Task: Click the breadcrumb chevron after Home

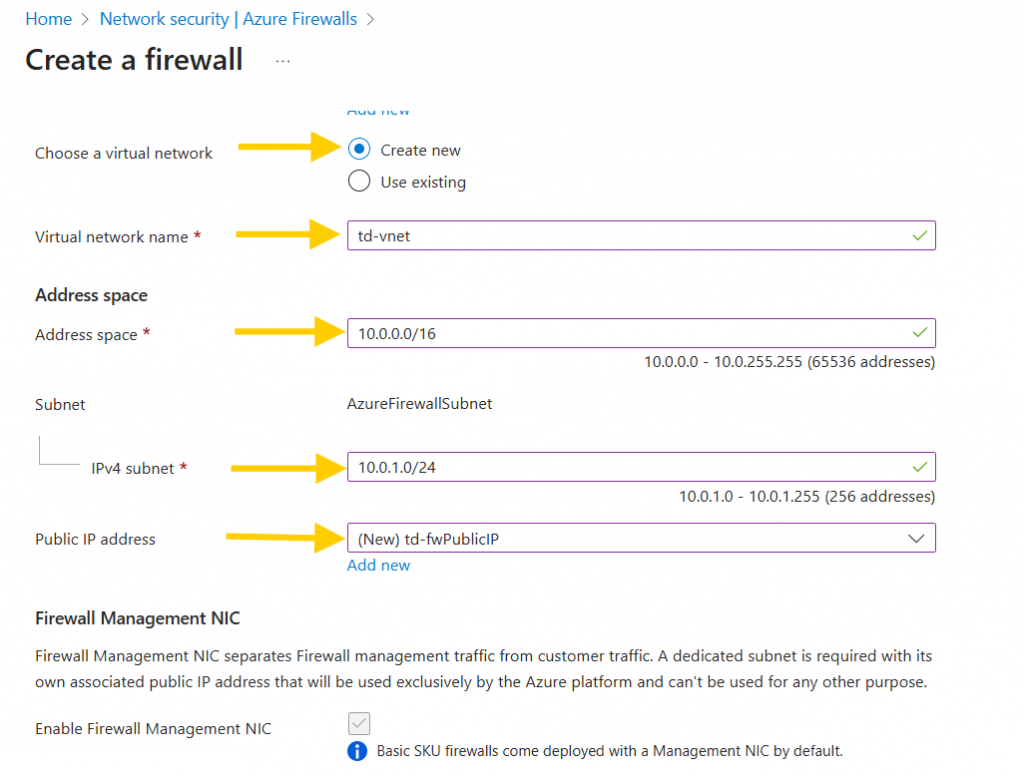Action: (x=84, y=18)
